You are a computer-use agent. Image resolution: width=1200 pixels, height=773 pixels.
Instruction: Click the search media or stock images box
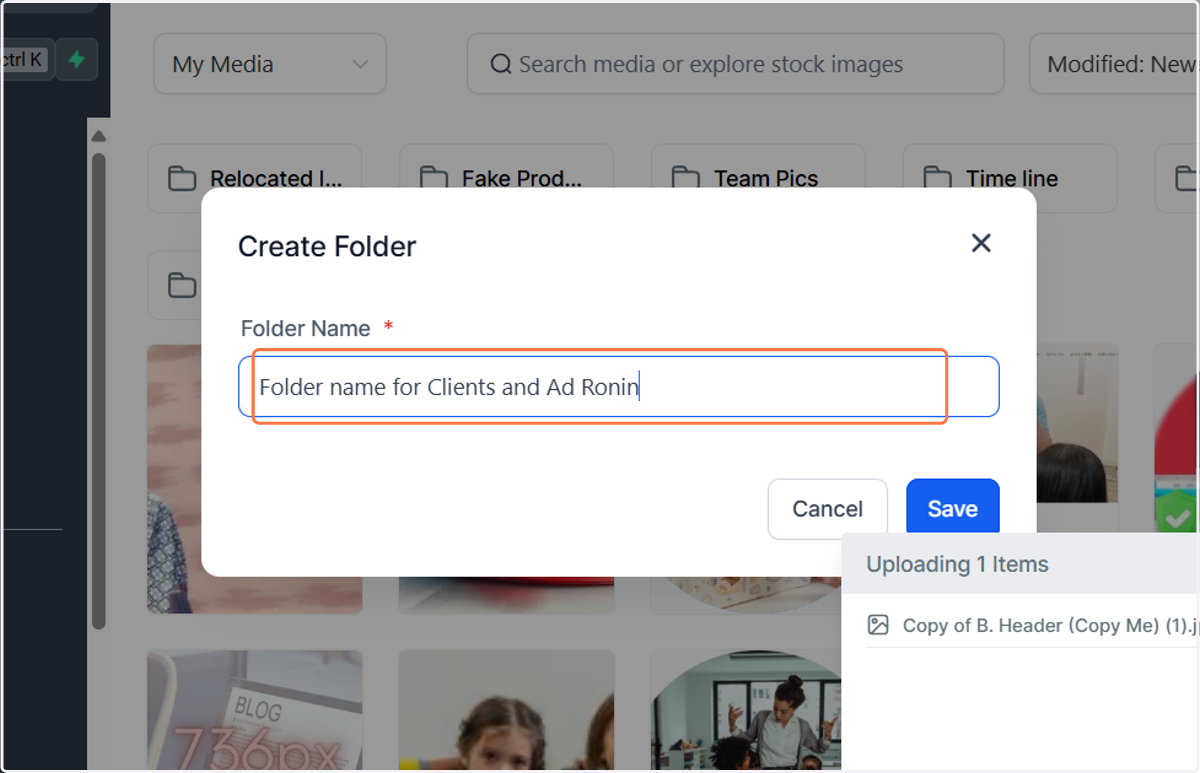pos(735,64)
